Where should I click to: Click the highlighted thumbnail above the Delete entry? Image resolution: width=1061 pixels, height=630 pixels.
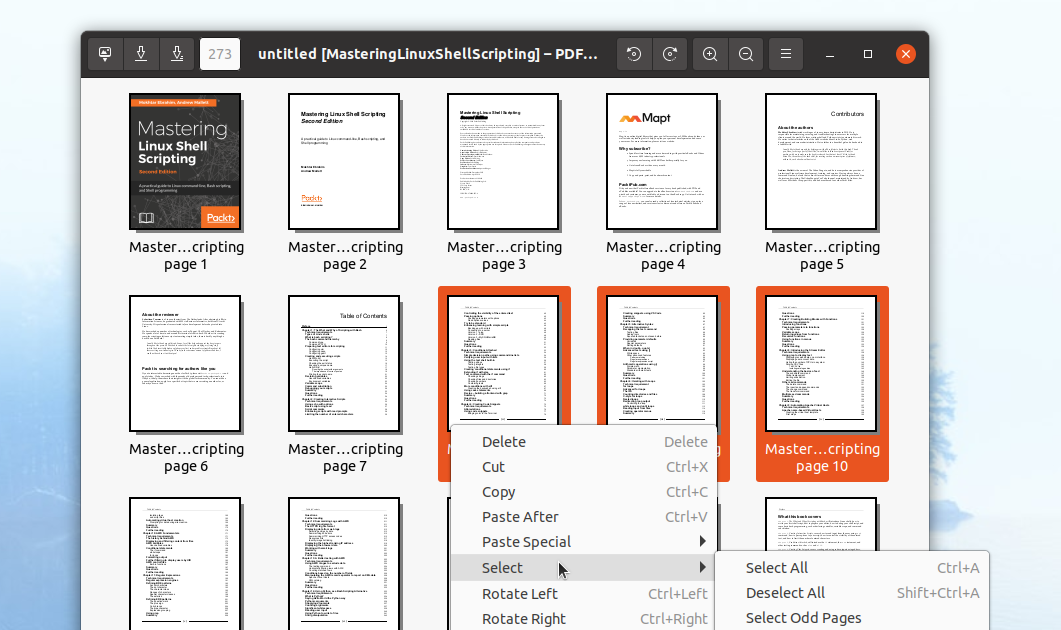tap(503, 359)
